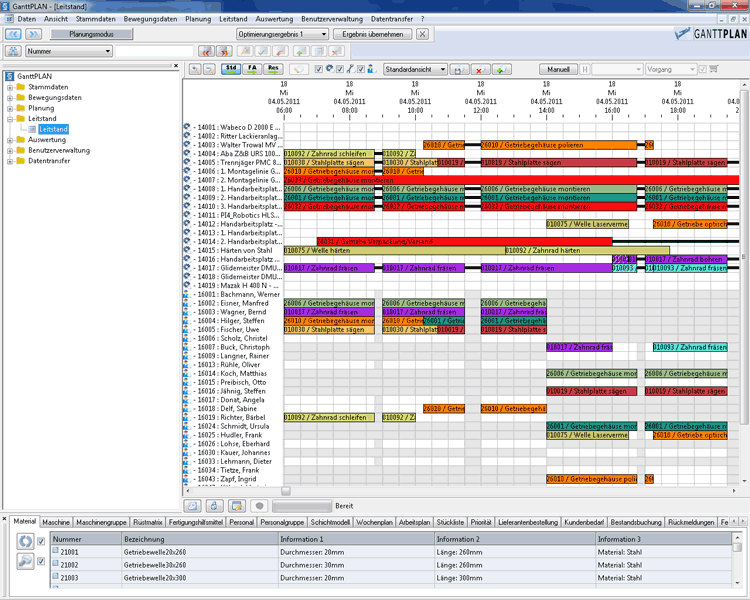The image size is (750, 600).
Task: Select the Datentransfer tree folder
Action: [x=48, y=161]
